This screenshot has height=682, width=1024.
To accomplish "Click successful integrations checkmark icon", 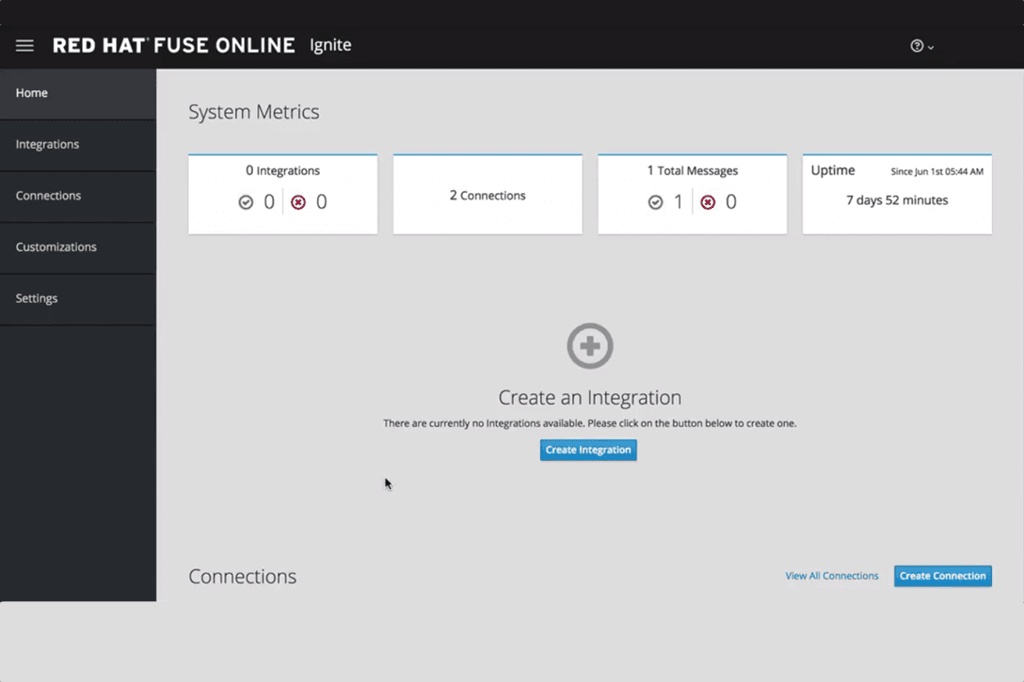I will (x=246, y=203).
